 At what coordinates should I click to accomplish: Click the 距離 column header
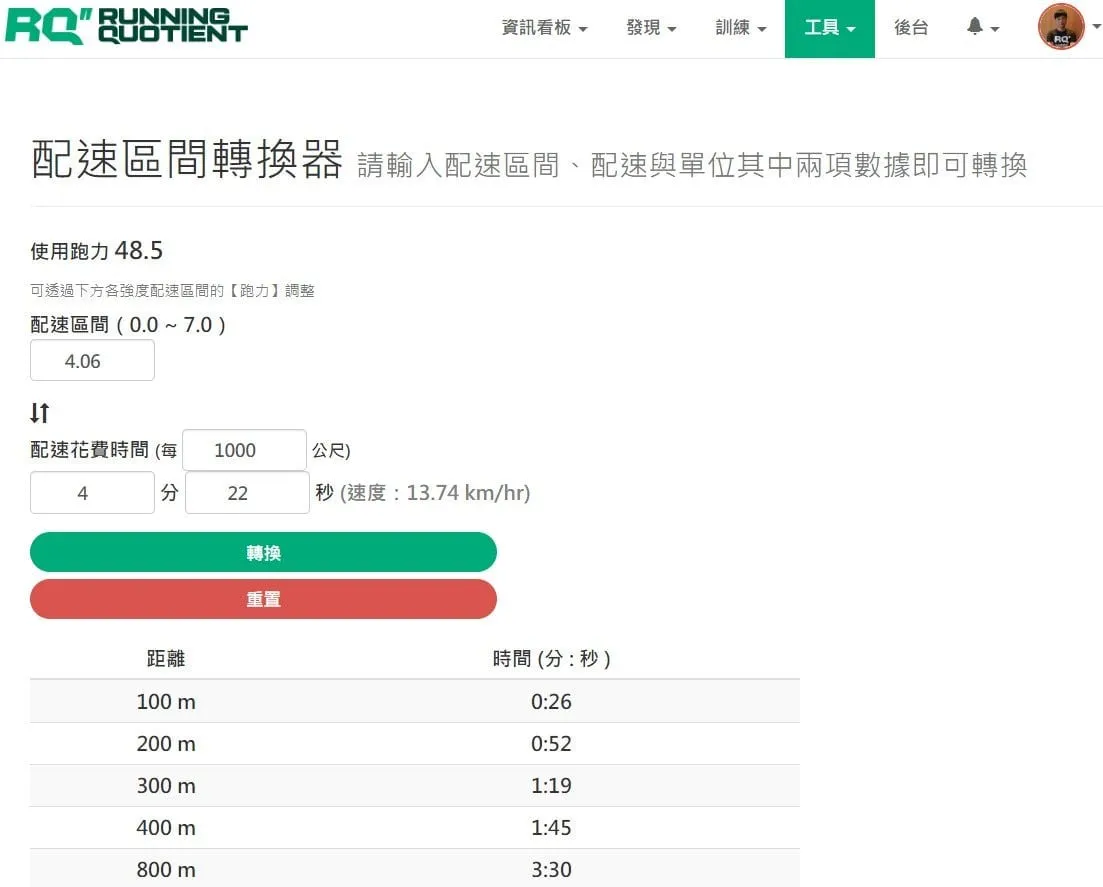pyautogui.click(x=166, y=658)
